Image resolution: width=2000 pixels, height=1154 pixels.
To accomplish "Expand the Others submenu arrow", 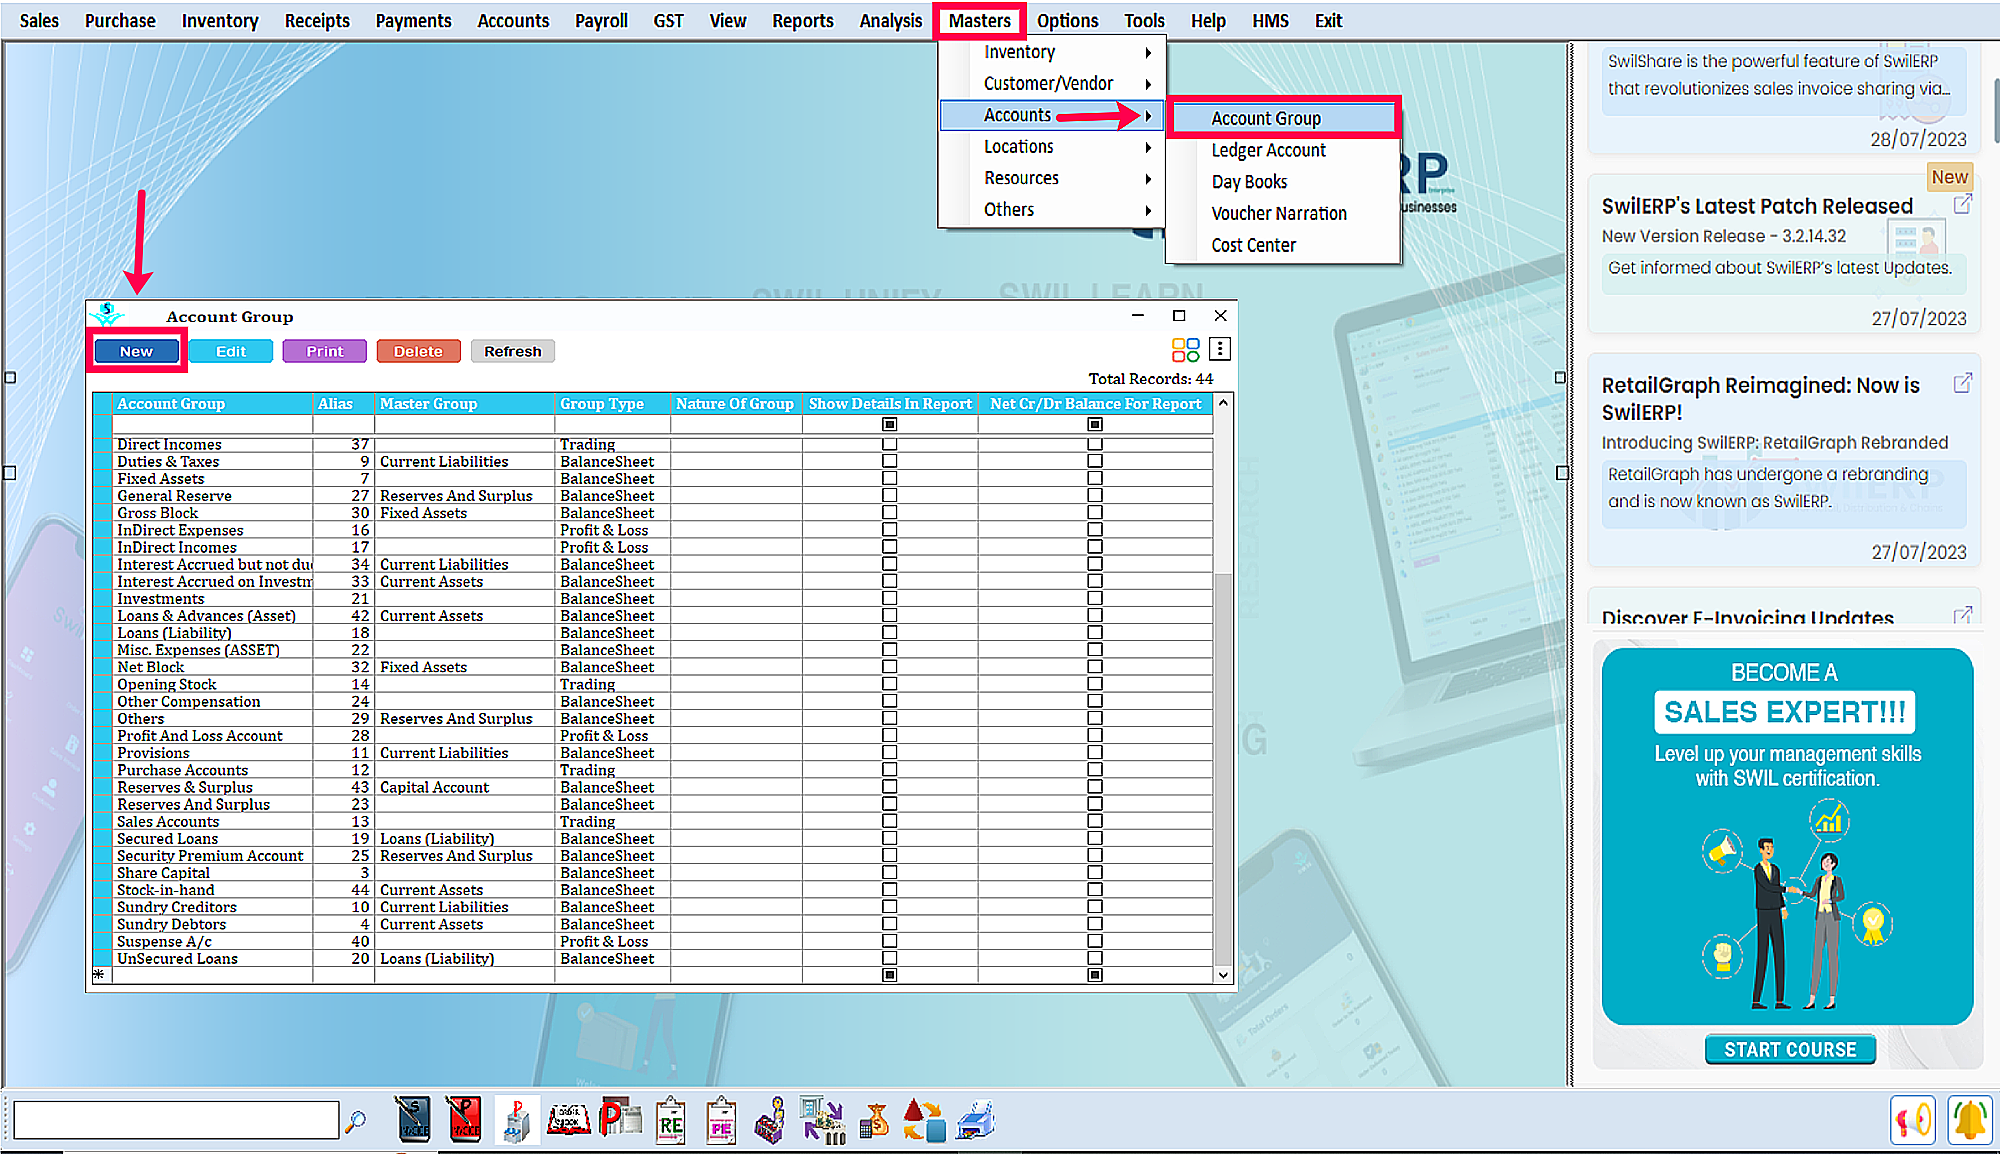I will click(x=1148, y=210).
